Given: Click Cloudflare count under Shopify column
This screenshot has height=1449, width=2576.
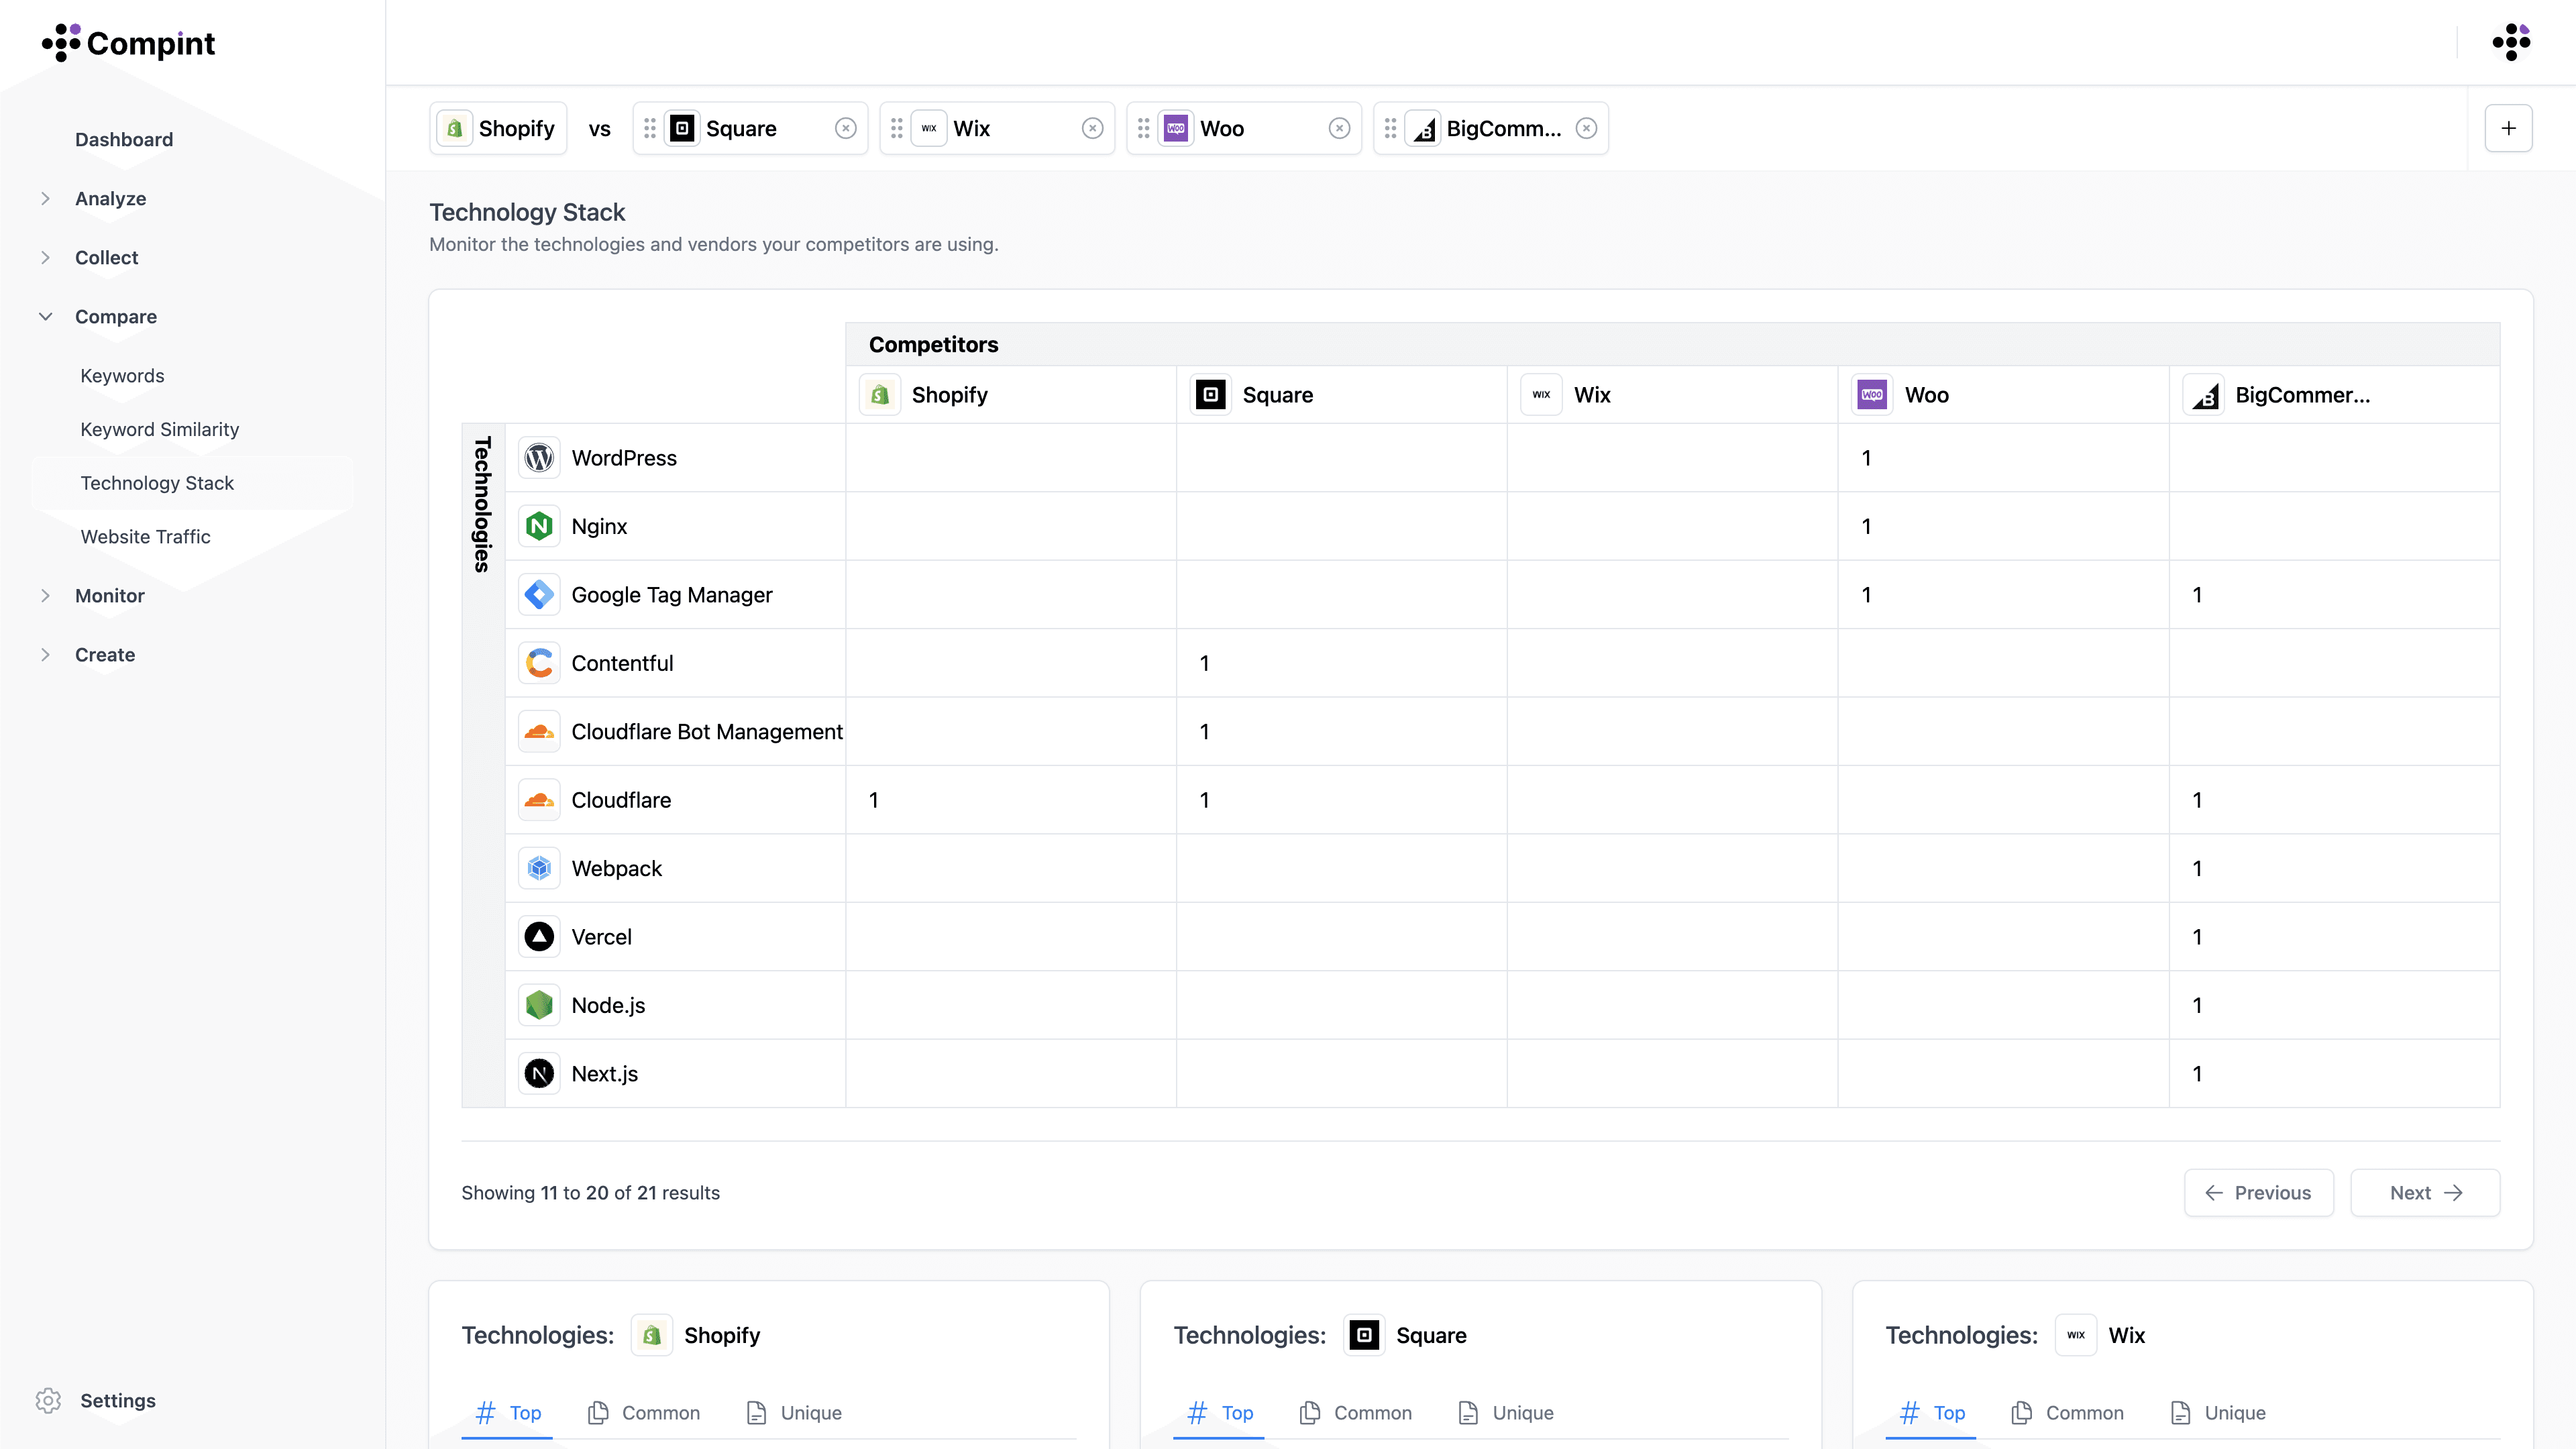Looking at the screenshot, I should (874, 800).
